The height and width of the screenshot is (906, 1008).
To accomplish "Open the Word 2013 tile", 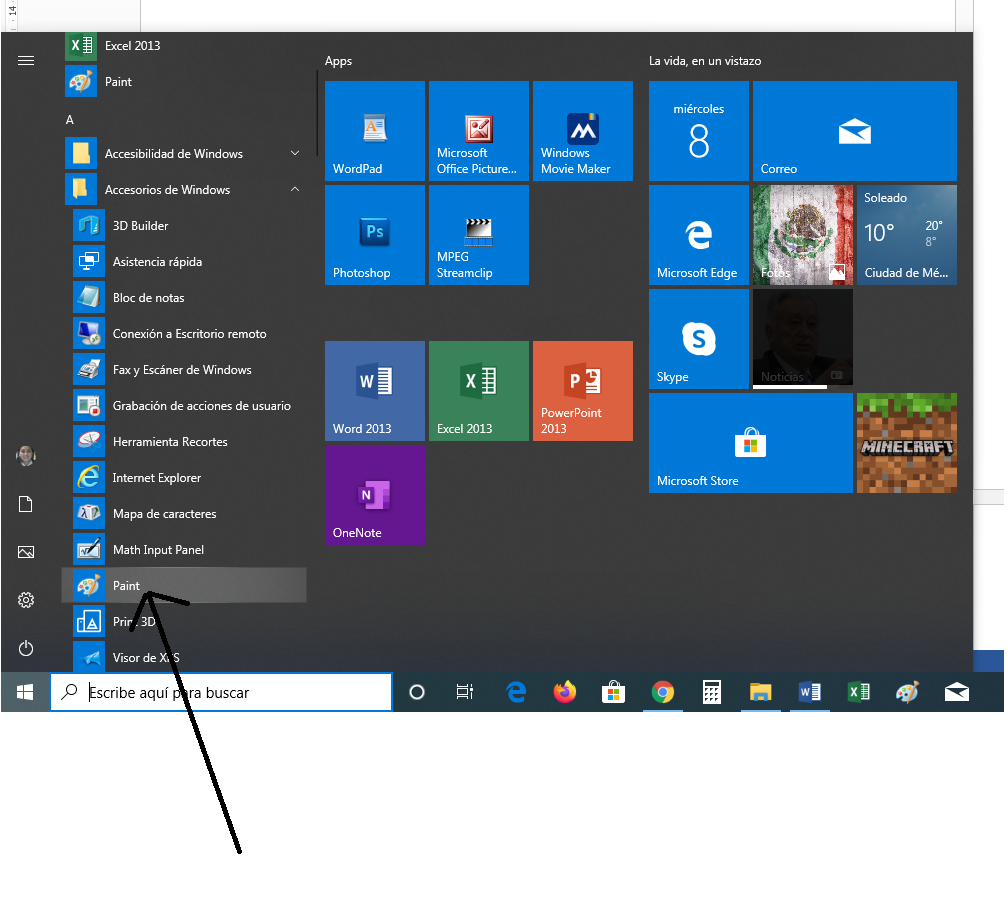I will pos(375,391).
